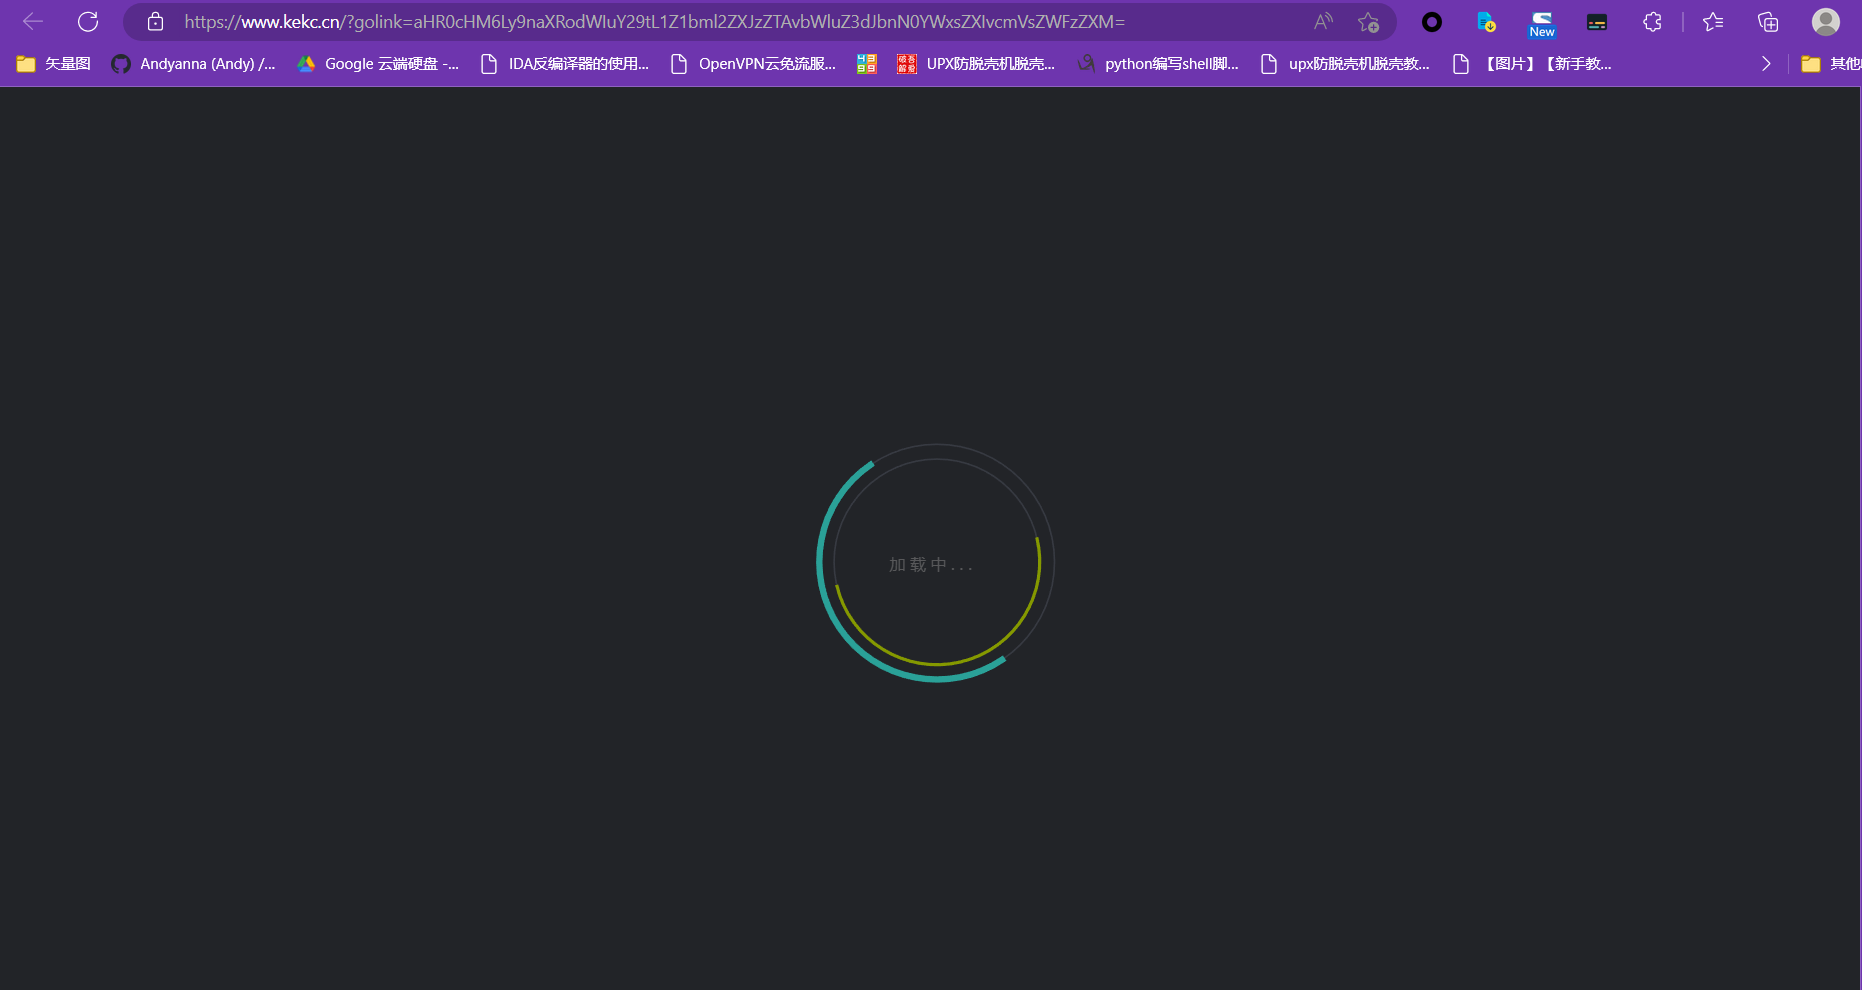Expand the 其他 favorites folder
This screenshot has height=990, width=1862.
coord(1830,64)
